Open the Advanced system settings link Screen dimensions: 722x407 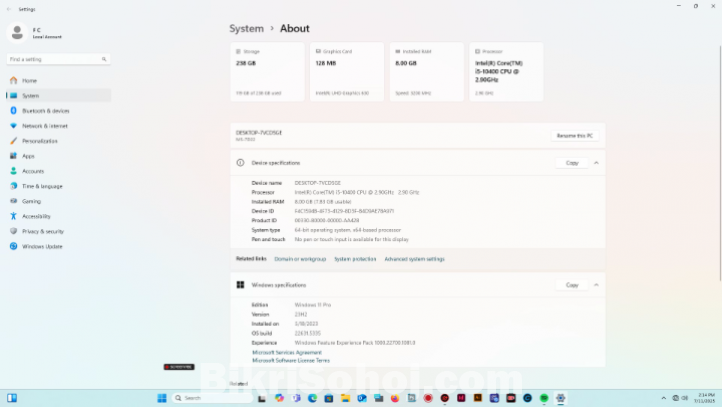coord(414,259)
